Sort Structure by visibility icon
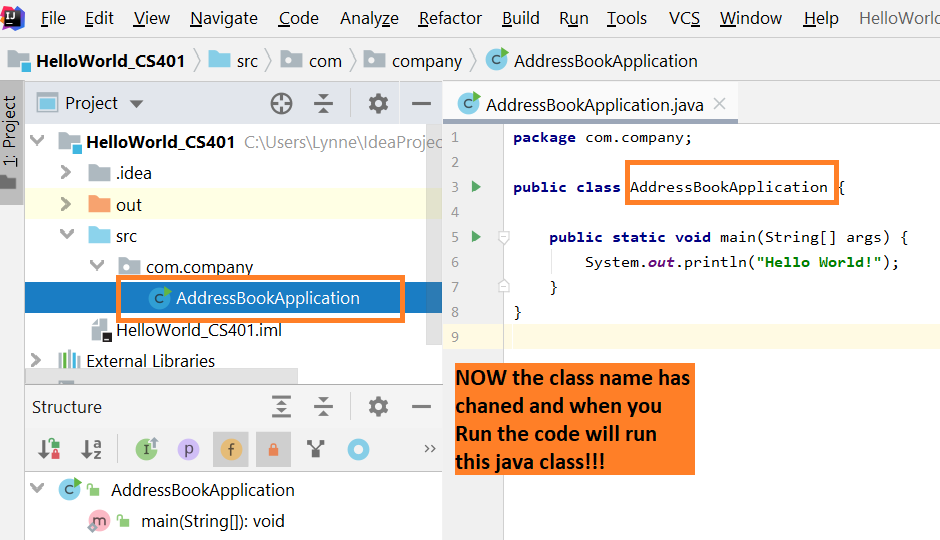This screenshot has height=540, width=940. pos(49,450)
